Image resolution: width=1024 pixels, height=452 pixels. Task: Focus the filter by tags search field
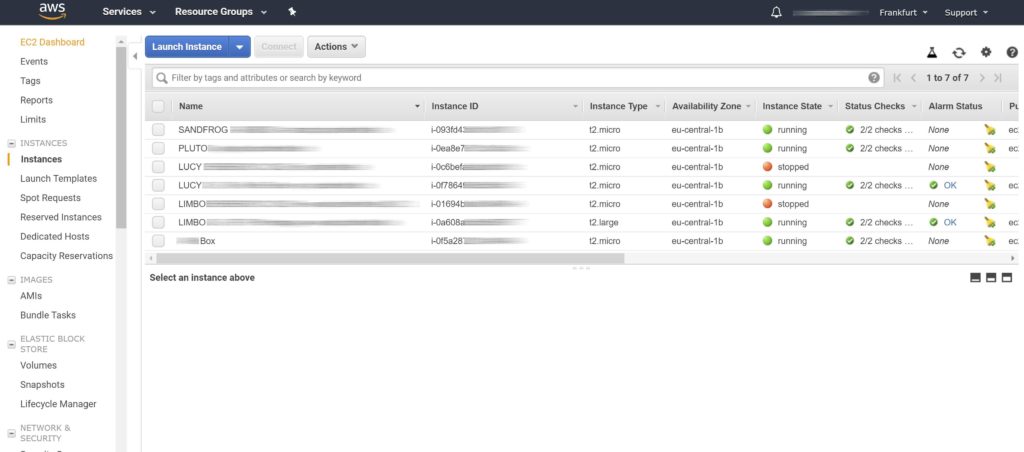(x=519, y=78)
